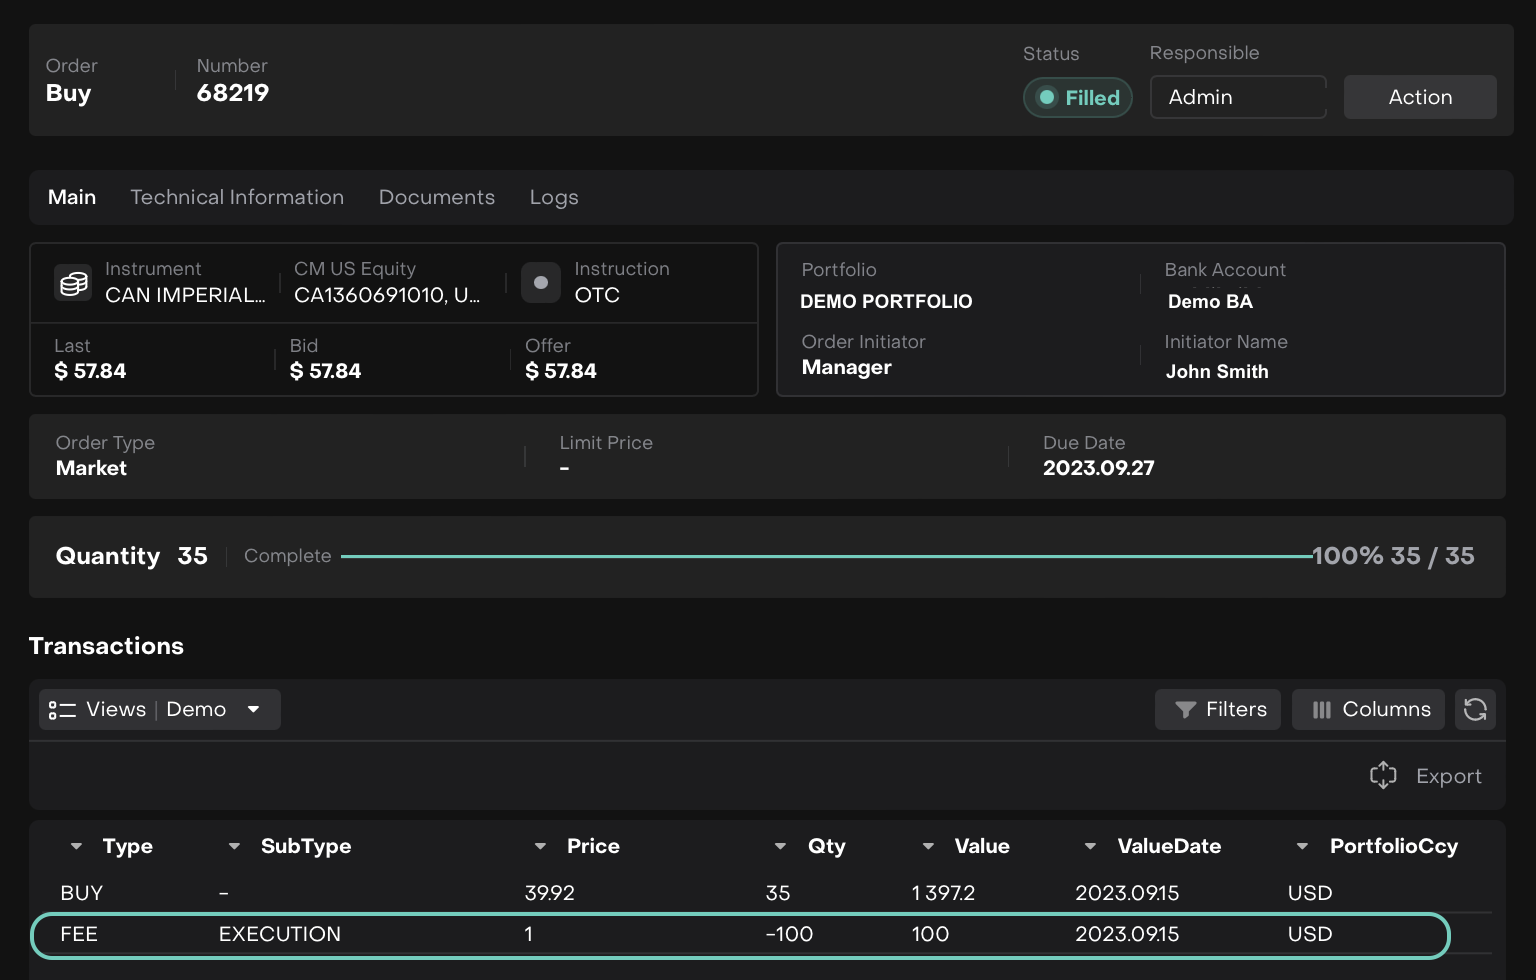Click the Filled status indicator
1536x980 pixels.
pos(1077,98)
